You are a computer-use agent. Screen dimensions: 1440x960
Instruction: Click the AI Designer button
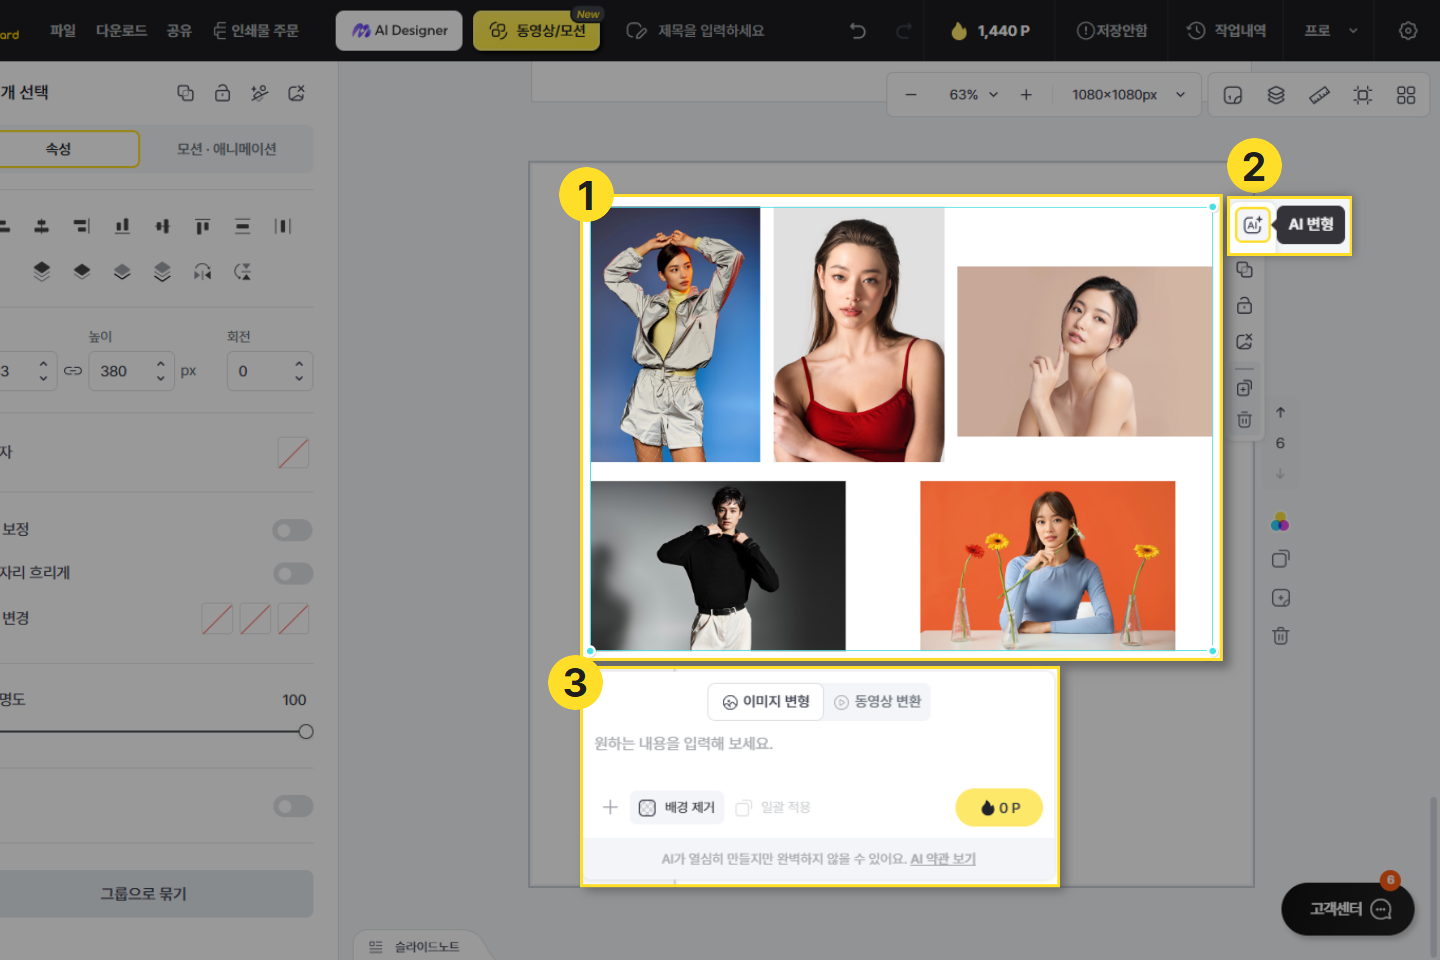(x=399, y=31)
